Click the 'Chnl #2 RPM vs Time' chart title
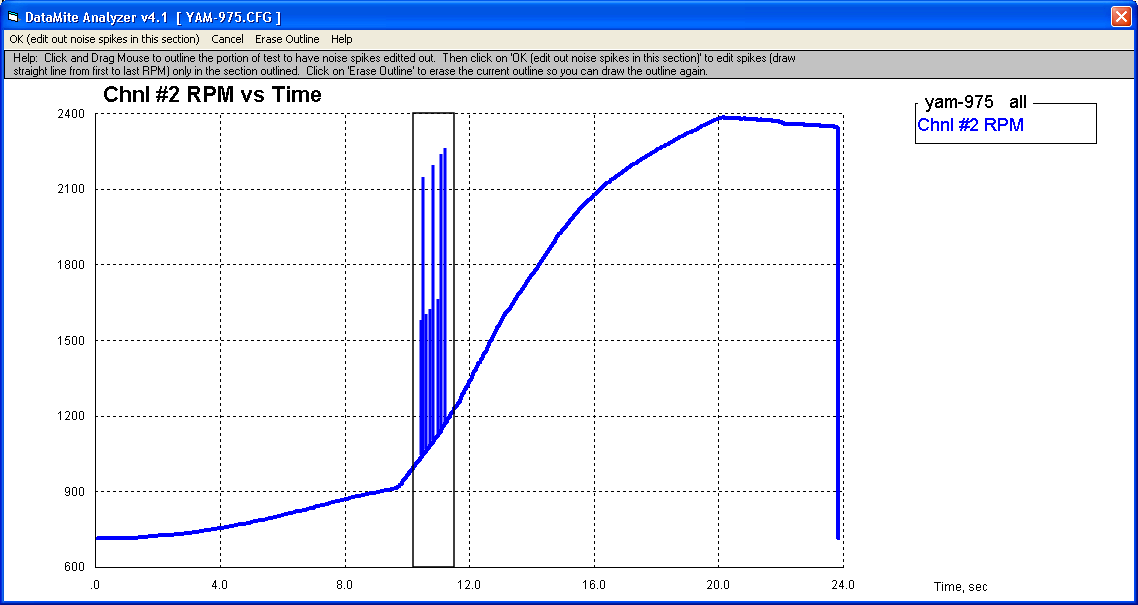This screenshot has width=1138, height=605. click(x=212, y=94)
